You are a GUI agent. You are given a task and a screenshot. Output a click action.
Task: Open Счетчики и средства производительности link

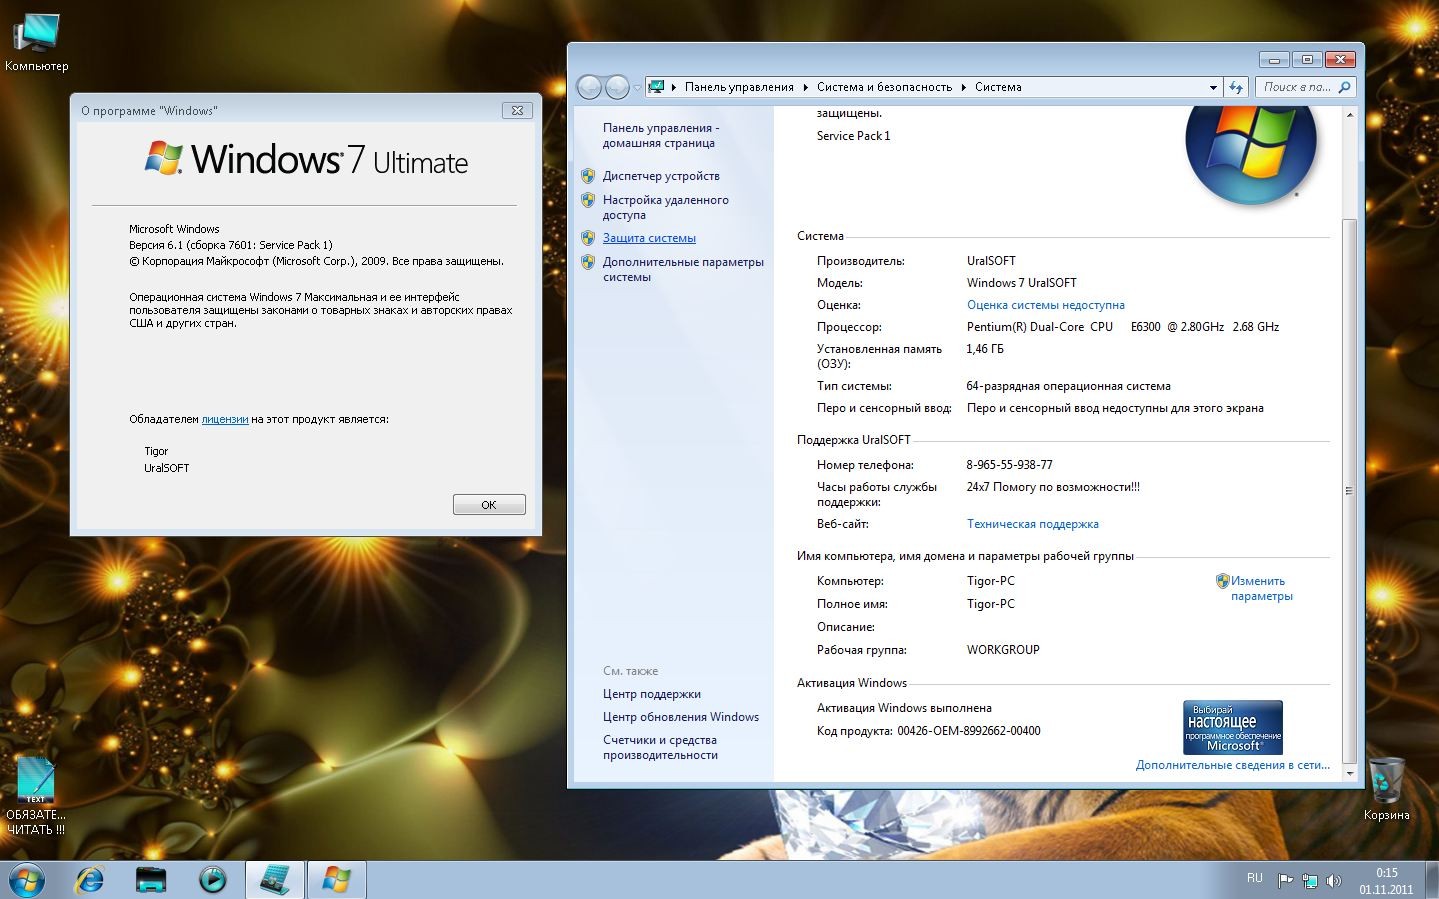tap(660, 747)
